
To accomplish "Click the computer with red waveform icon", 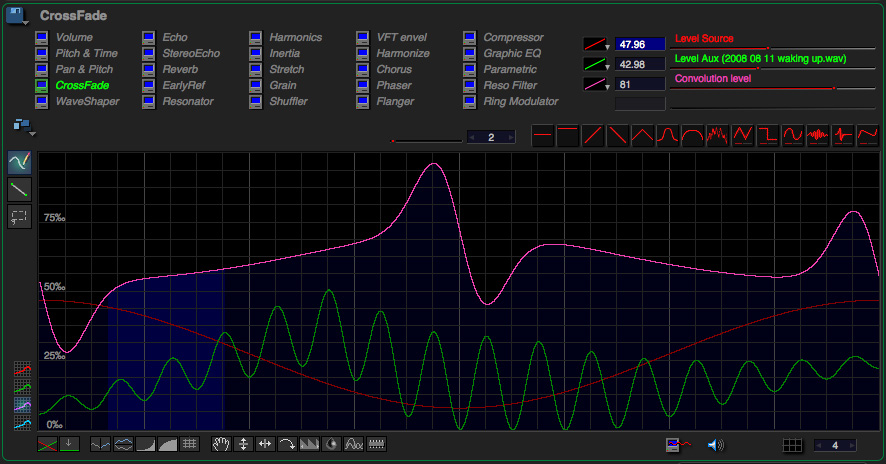I will [678, 445].
